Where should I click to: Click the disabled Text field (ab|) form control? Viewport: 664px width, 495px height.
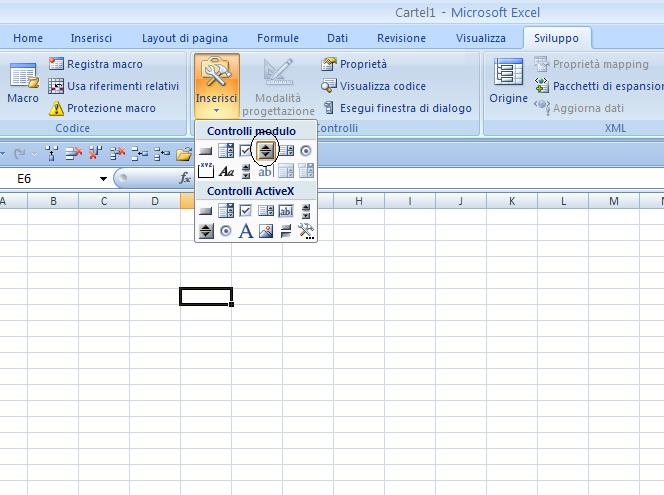[x=266, y=171]
